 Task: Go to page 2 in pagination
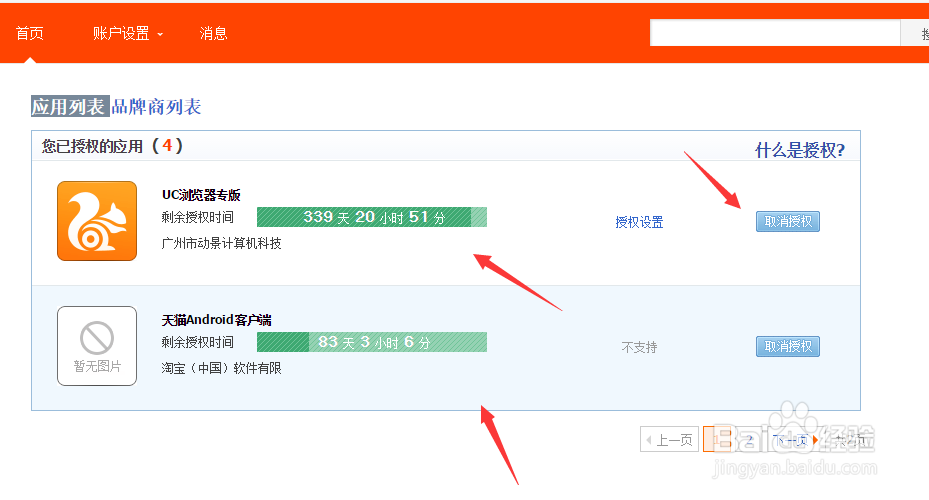[749, 440]
